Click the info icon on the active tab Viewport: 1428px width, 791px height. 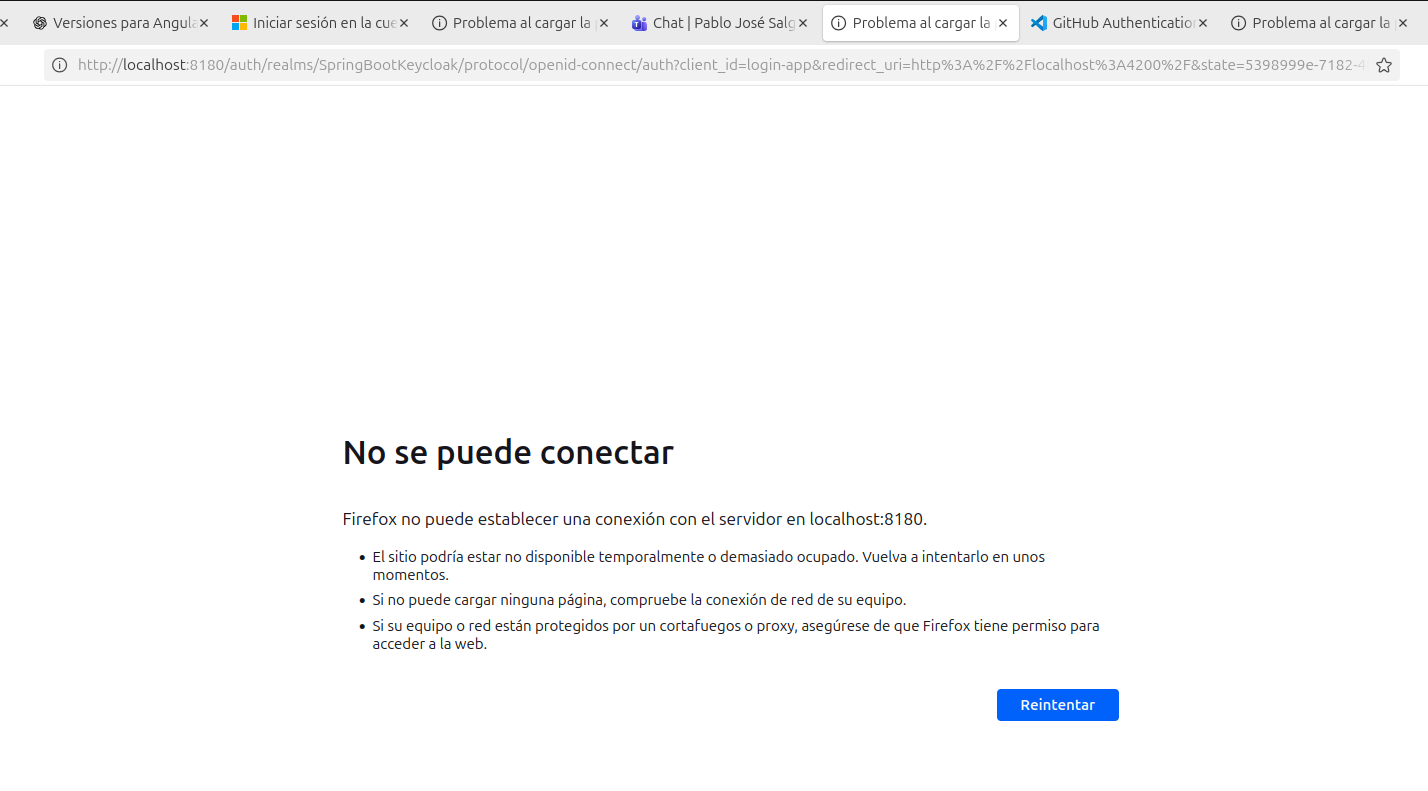click(x=839, y=23)
